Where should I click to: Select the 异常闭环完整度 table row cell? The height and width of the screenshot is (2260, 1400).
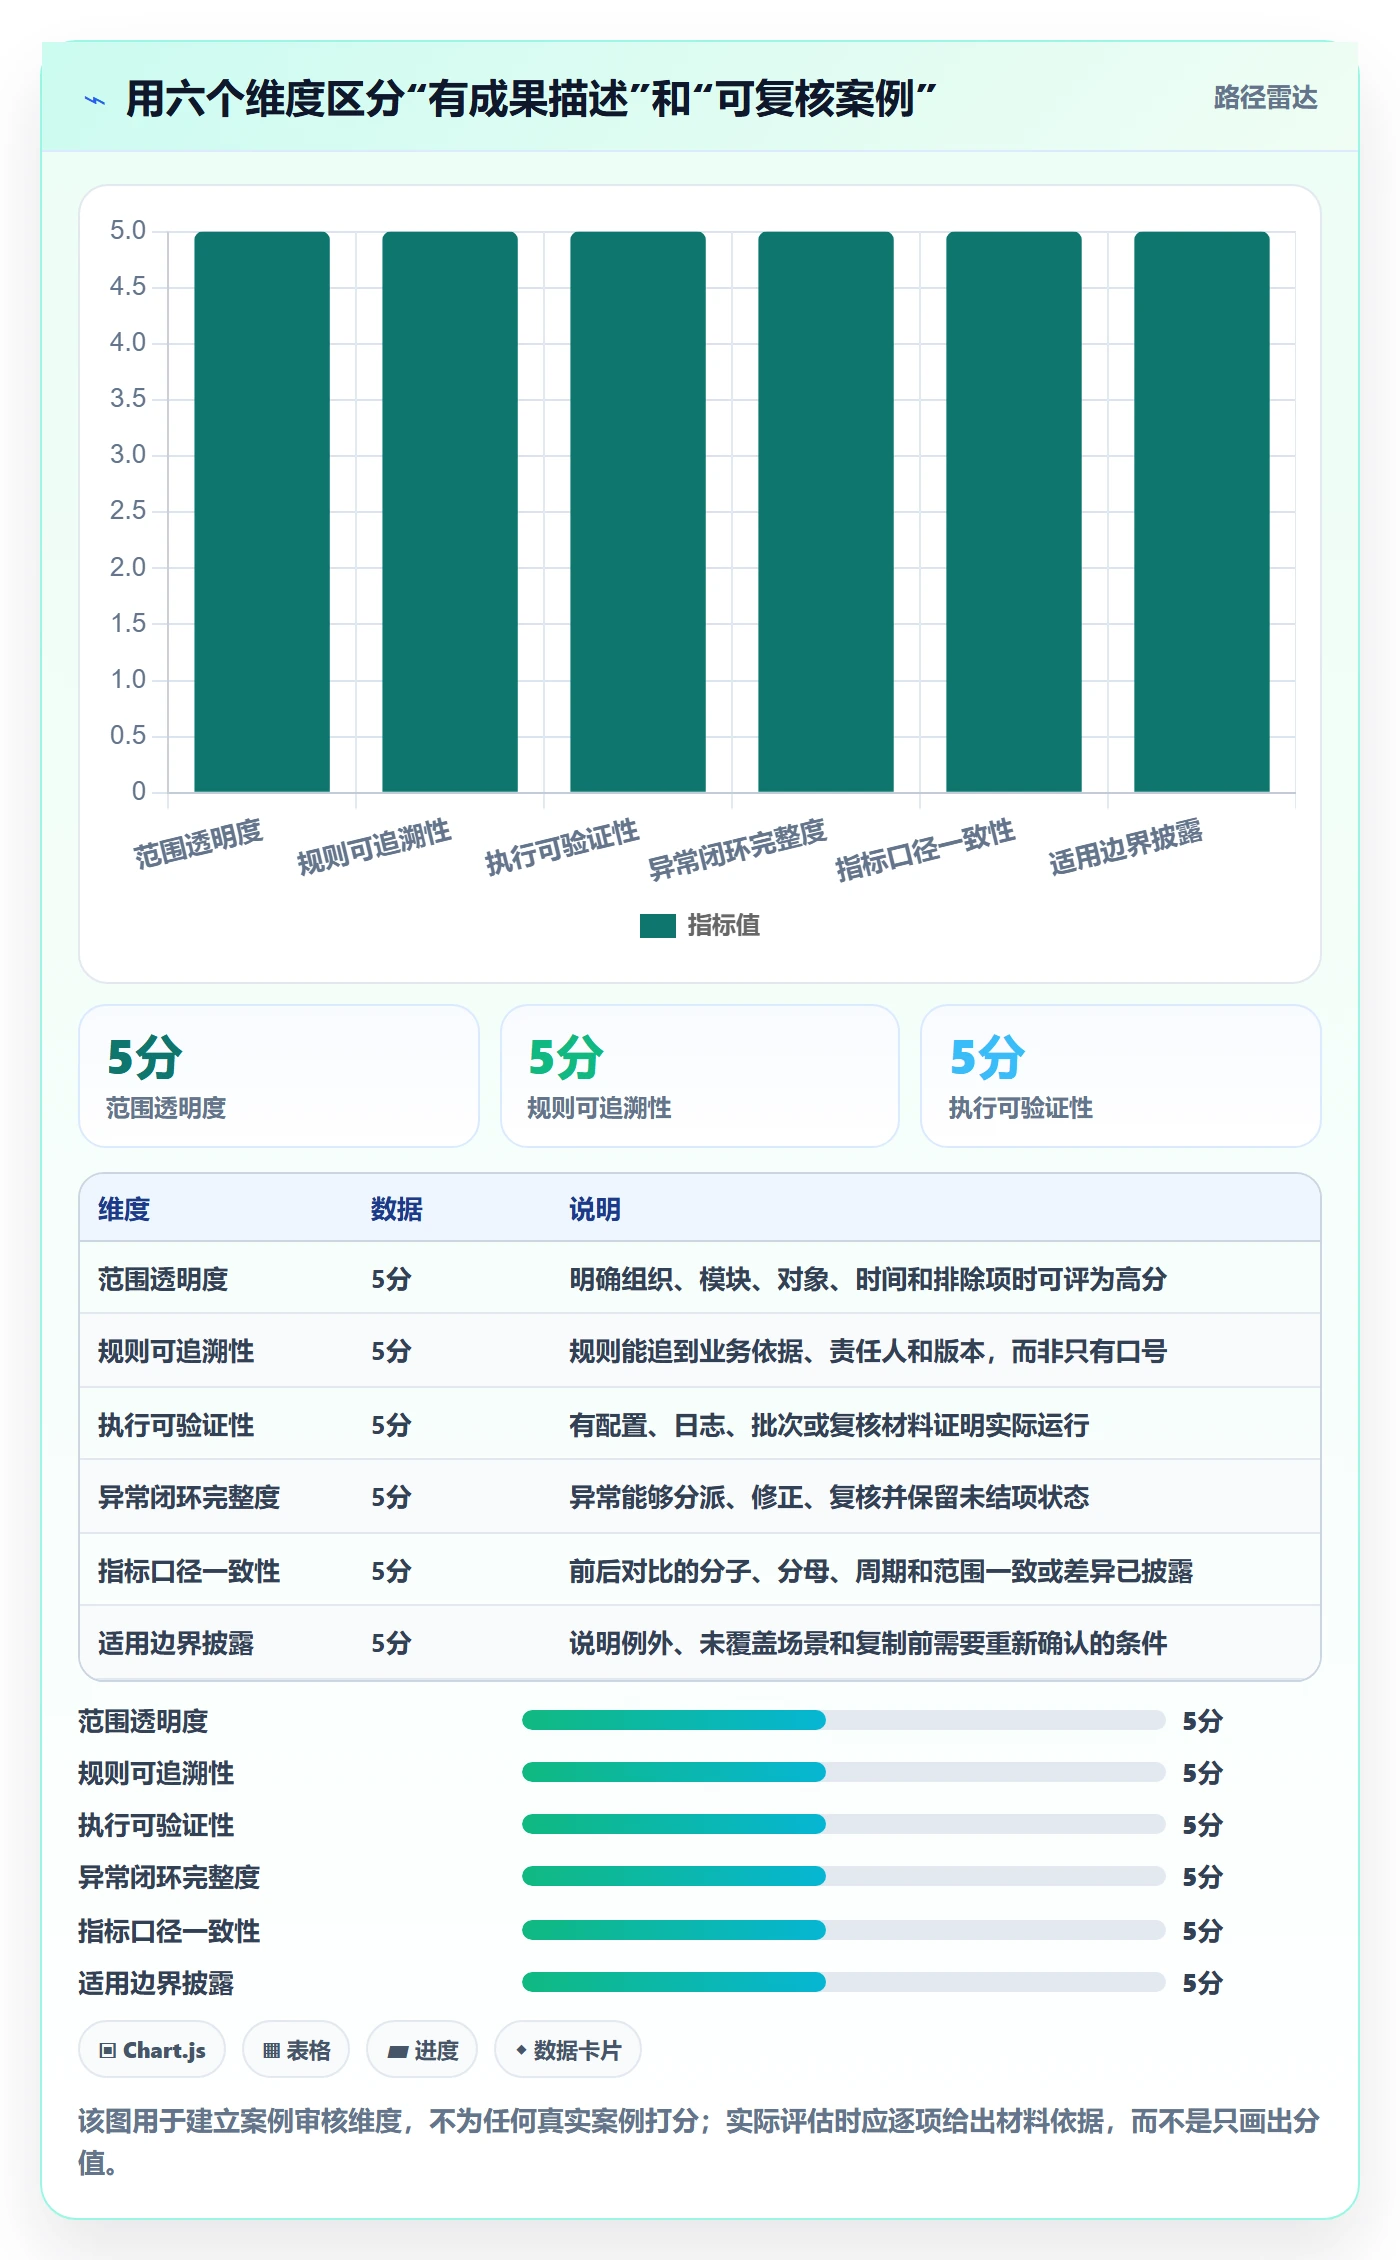pos(189,1497)
